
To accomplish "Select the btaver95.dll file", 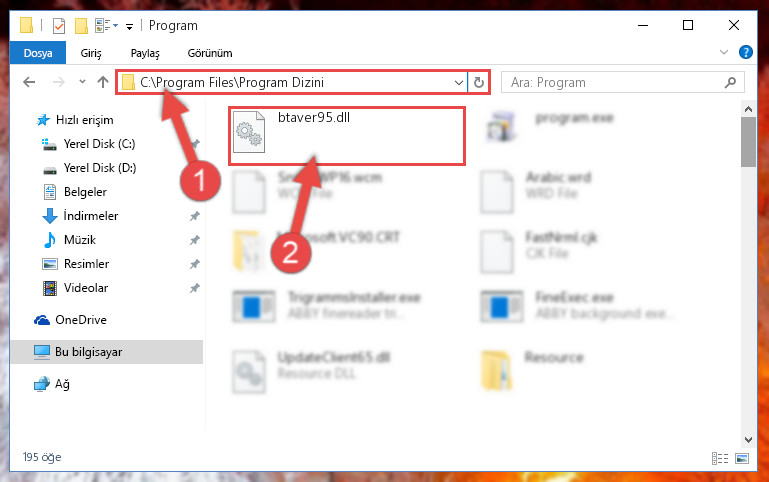I will point(346,136).
